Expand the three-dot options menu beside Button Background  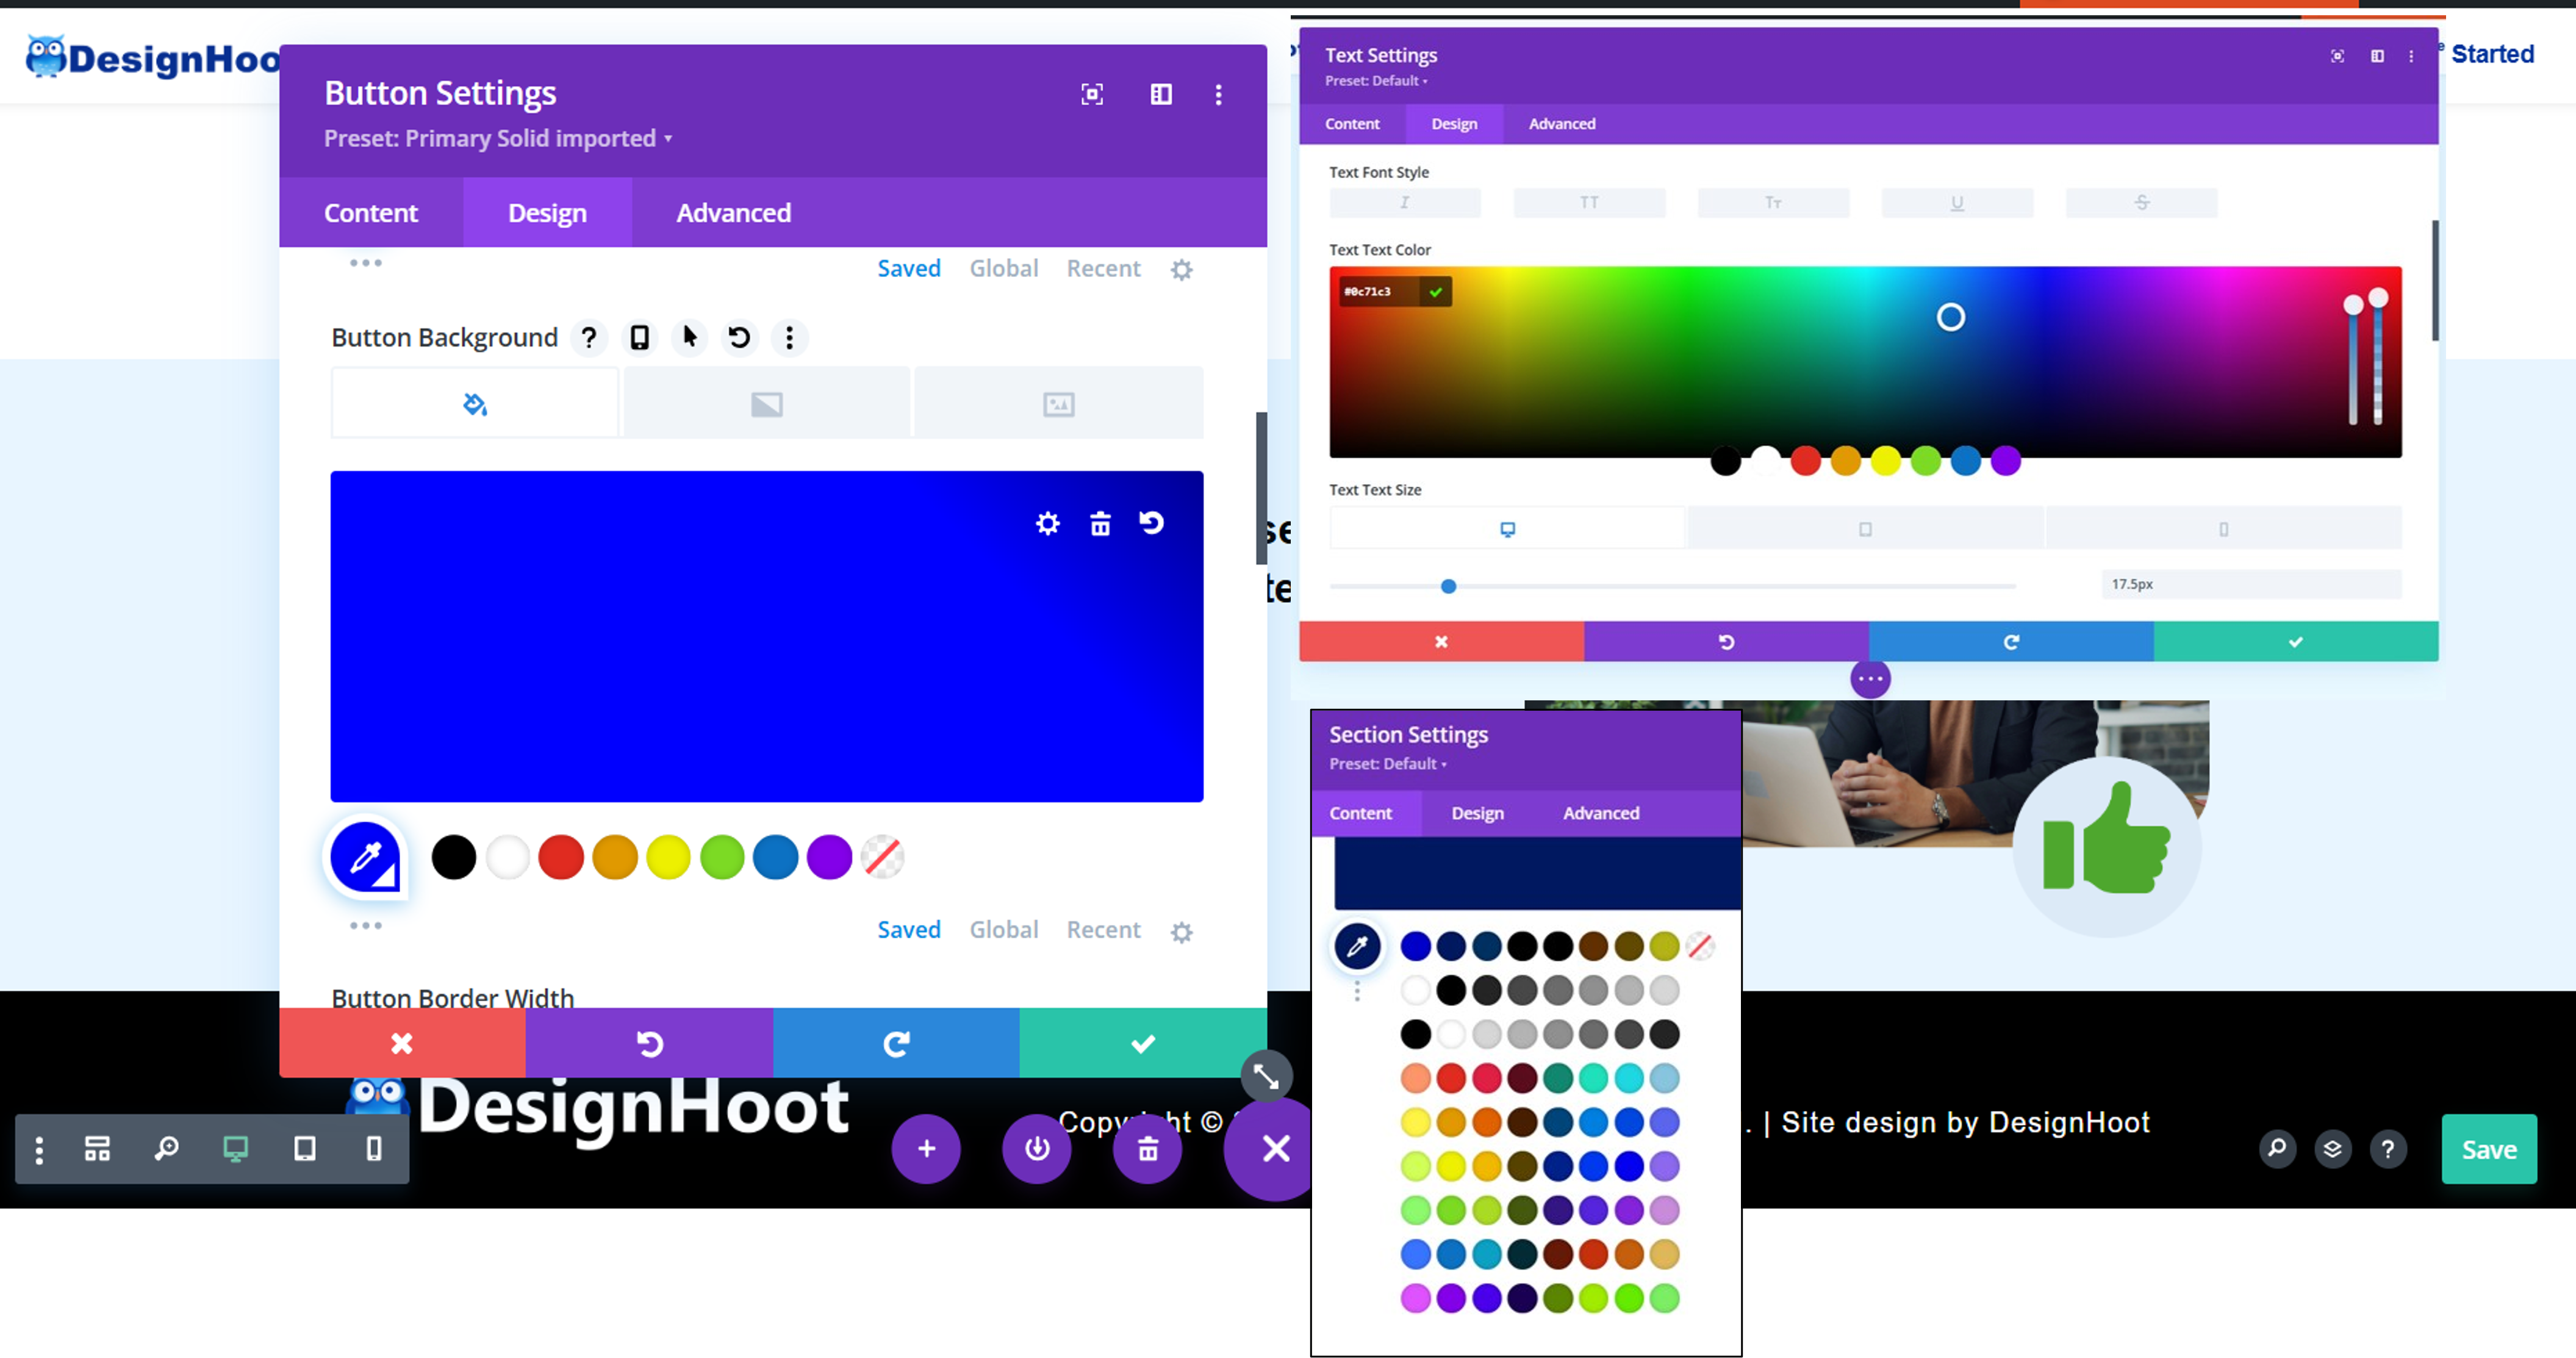[790, 337]
